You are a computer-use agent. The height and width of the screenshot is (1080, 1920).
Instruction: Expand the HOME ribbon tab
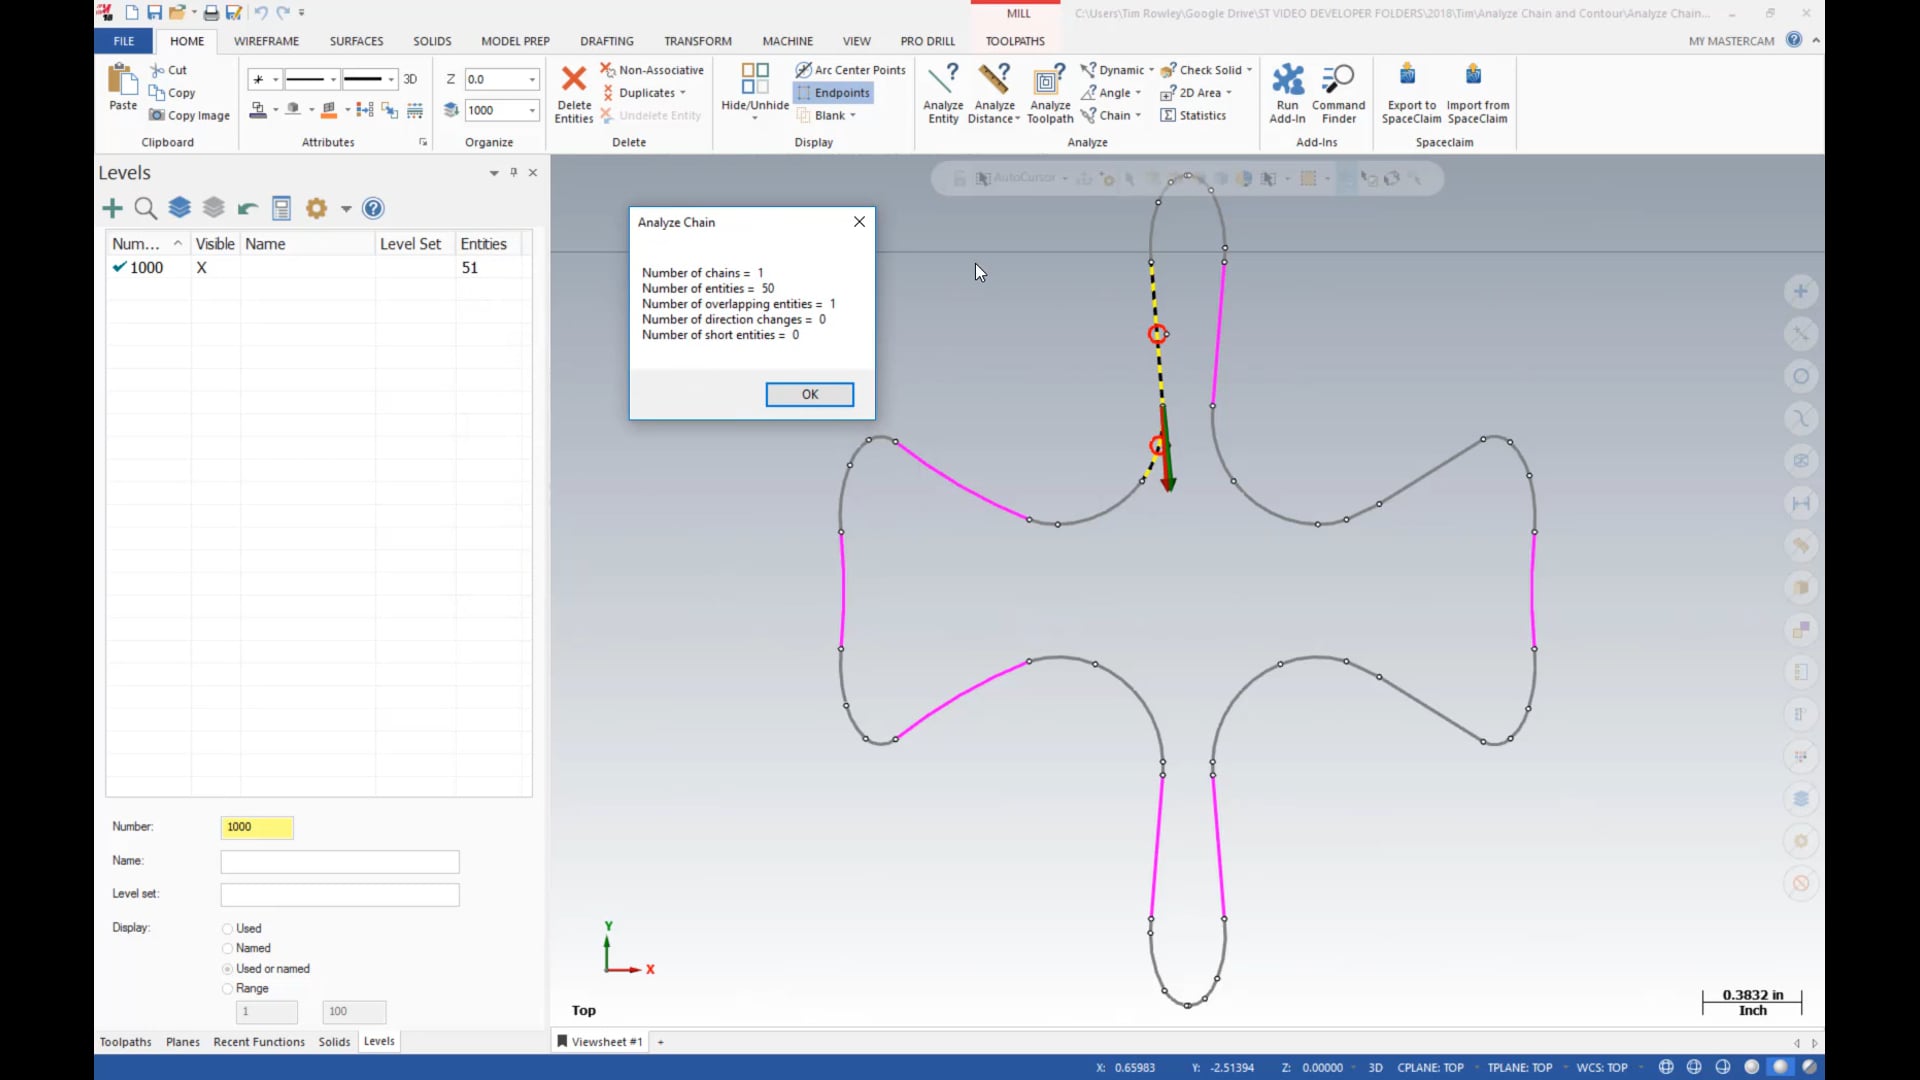tap(186, 41)
